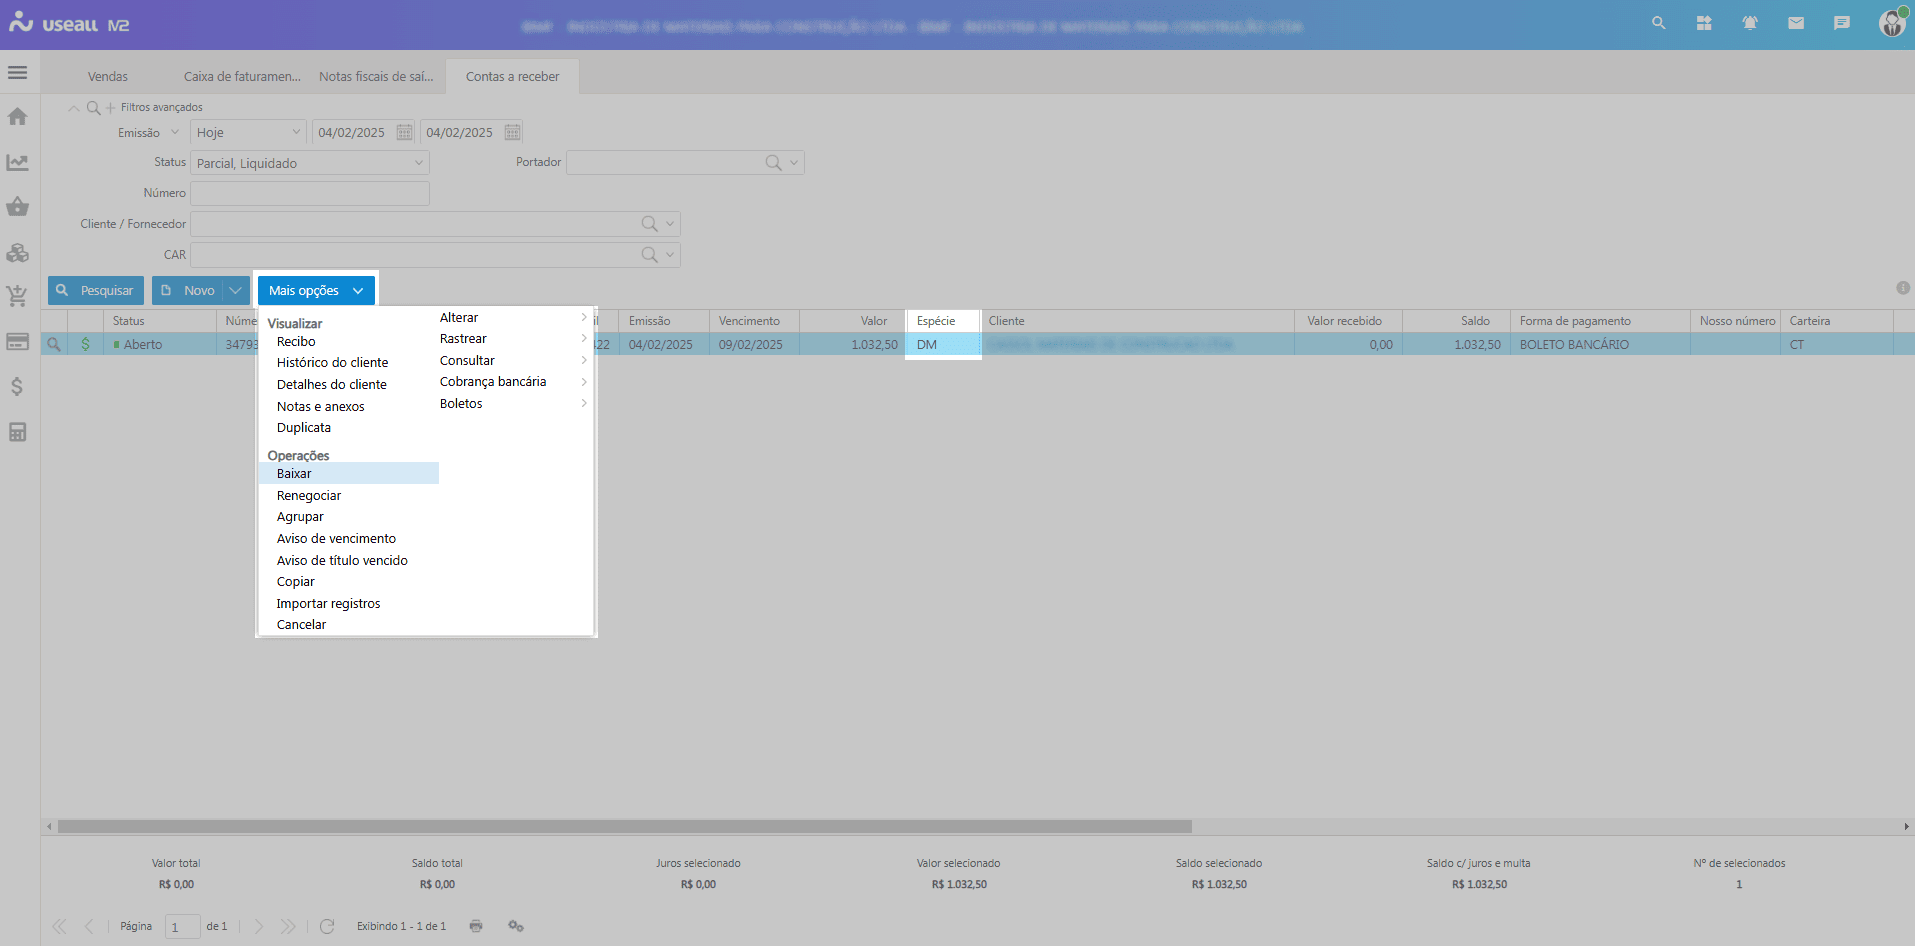This screenshot has height=946, width=1915.
Task: Expand the Status dropdown
Action: pyautogui.click(x=418, y=163)
